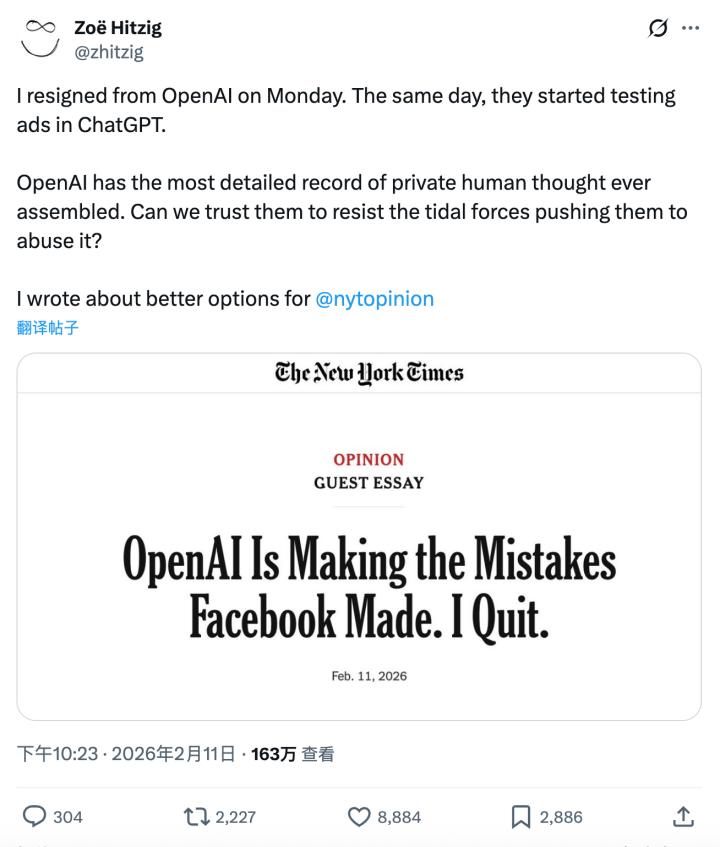Click the 8,884 likes count
The height and width of the screenshot is (847, 720).
[399, 817]
